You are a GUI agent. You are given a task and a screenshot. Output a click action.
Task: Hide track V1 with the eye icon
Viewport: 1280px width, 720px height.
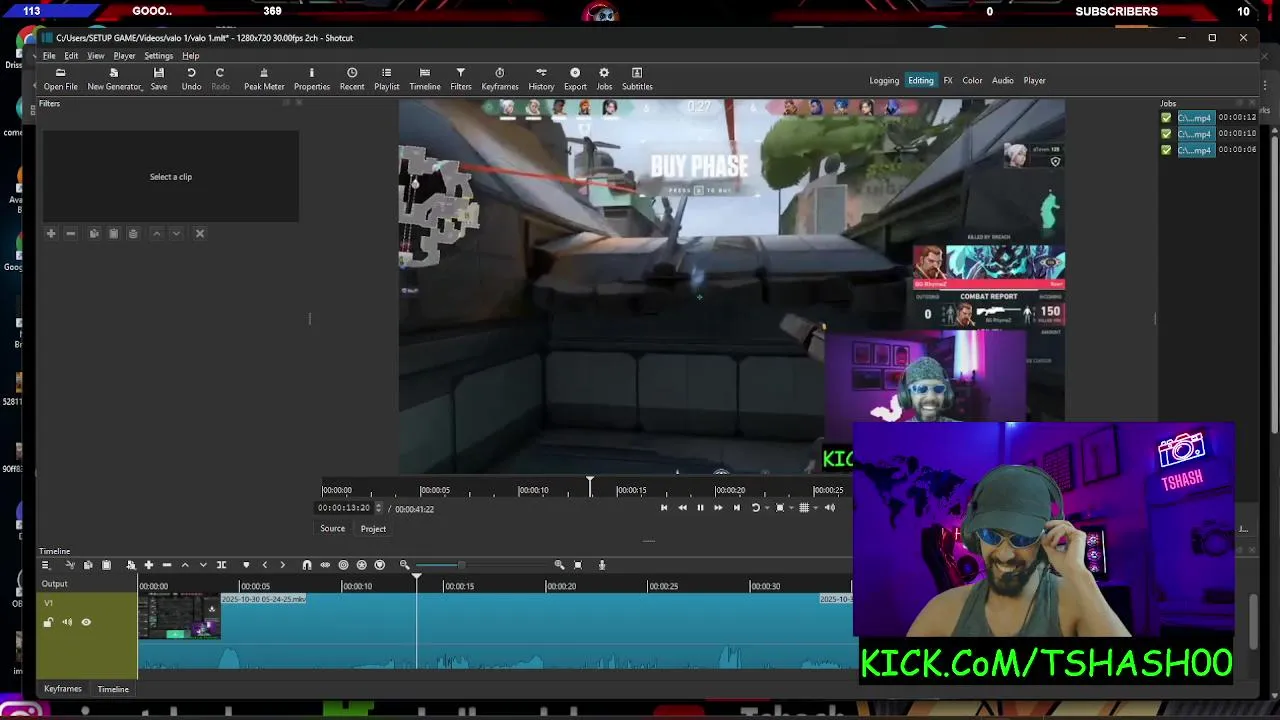point(86,622)
